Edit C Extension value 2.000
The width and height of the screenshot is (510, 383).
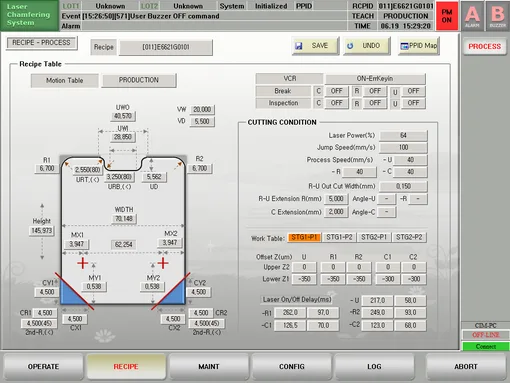336,212
